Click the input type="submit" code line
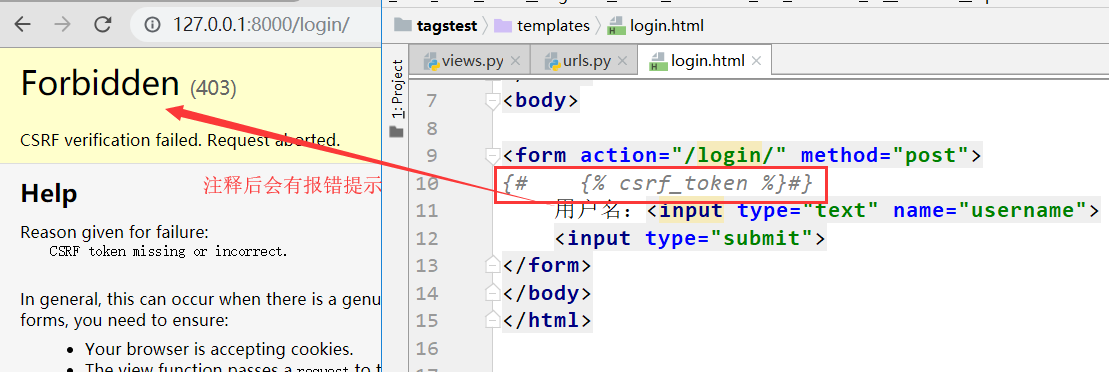Viewport: 1109px width, 372px height. coord(690,238)
